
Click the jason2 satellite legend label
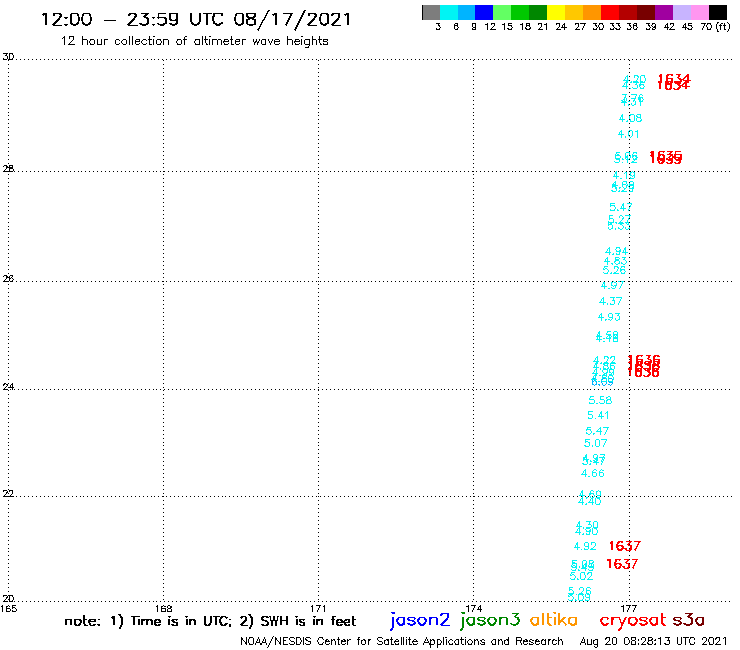click(420, 620)
